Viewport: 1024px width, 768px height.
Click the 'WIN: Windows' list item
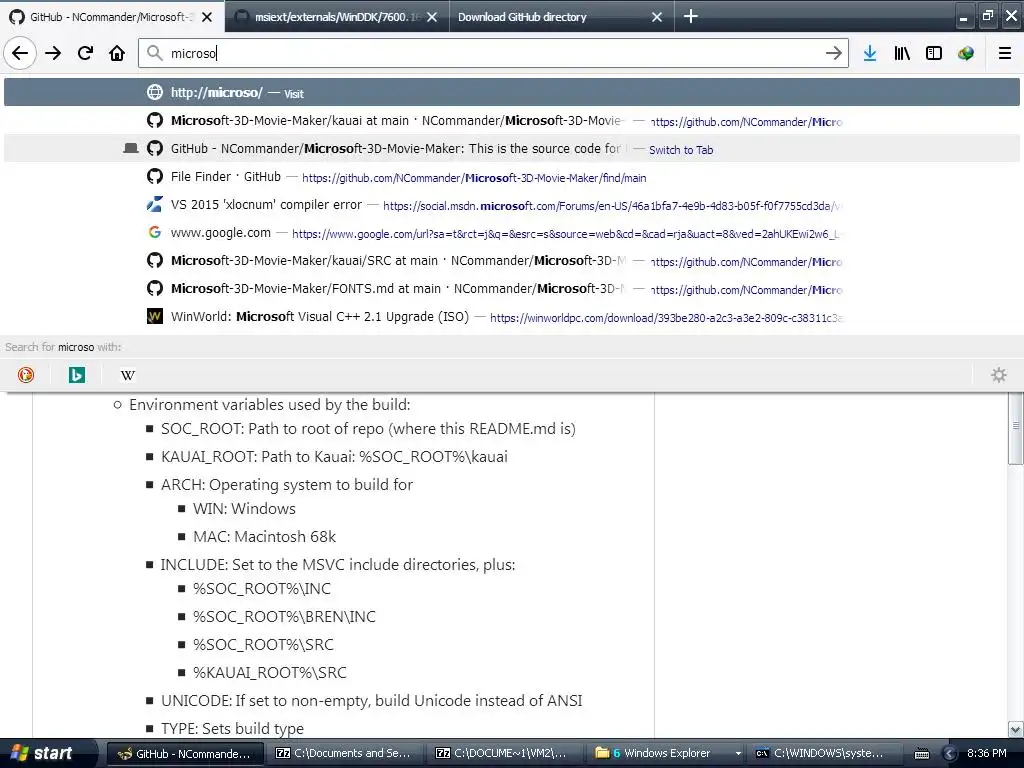(x=244, y=509)
